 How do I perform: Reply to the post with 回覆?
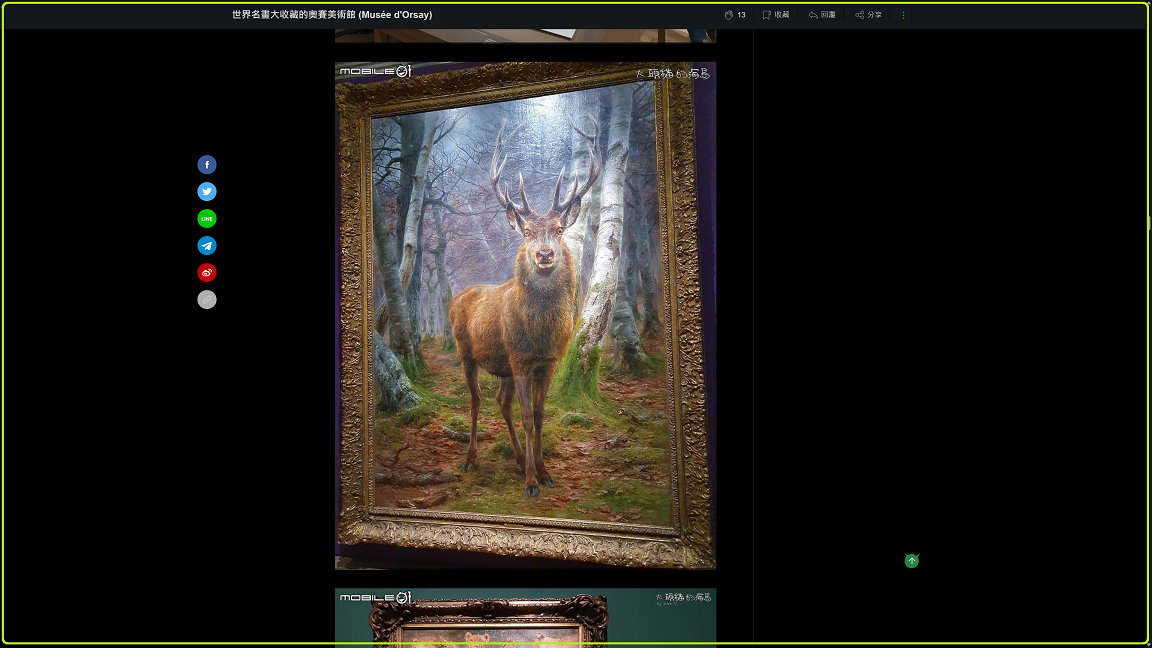coord(822,15)
